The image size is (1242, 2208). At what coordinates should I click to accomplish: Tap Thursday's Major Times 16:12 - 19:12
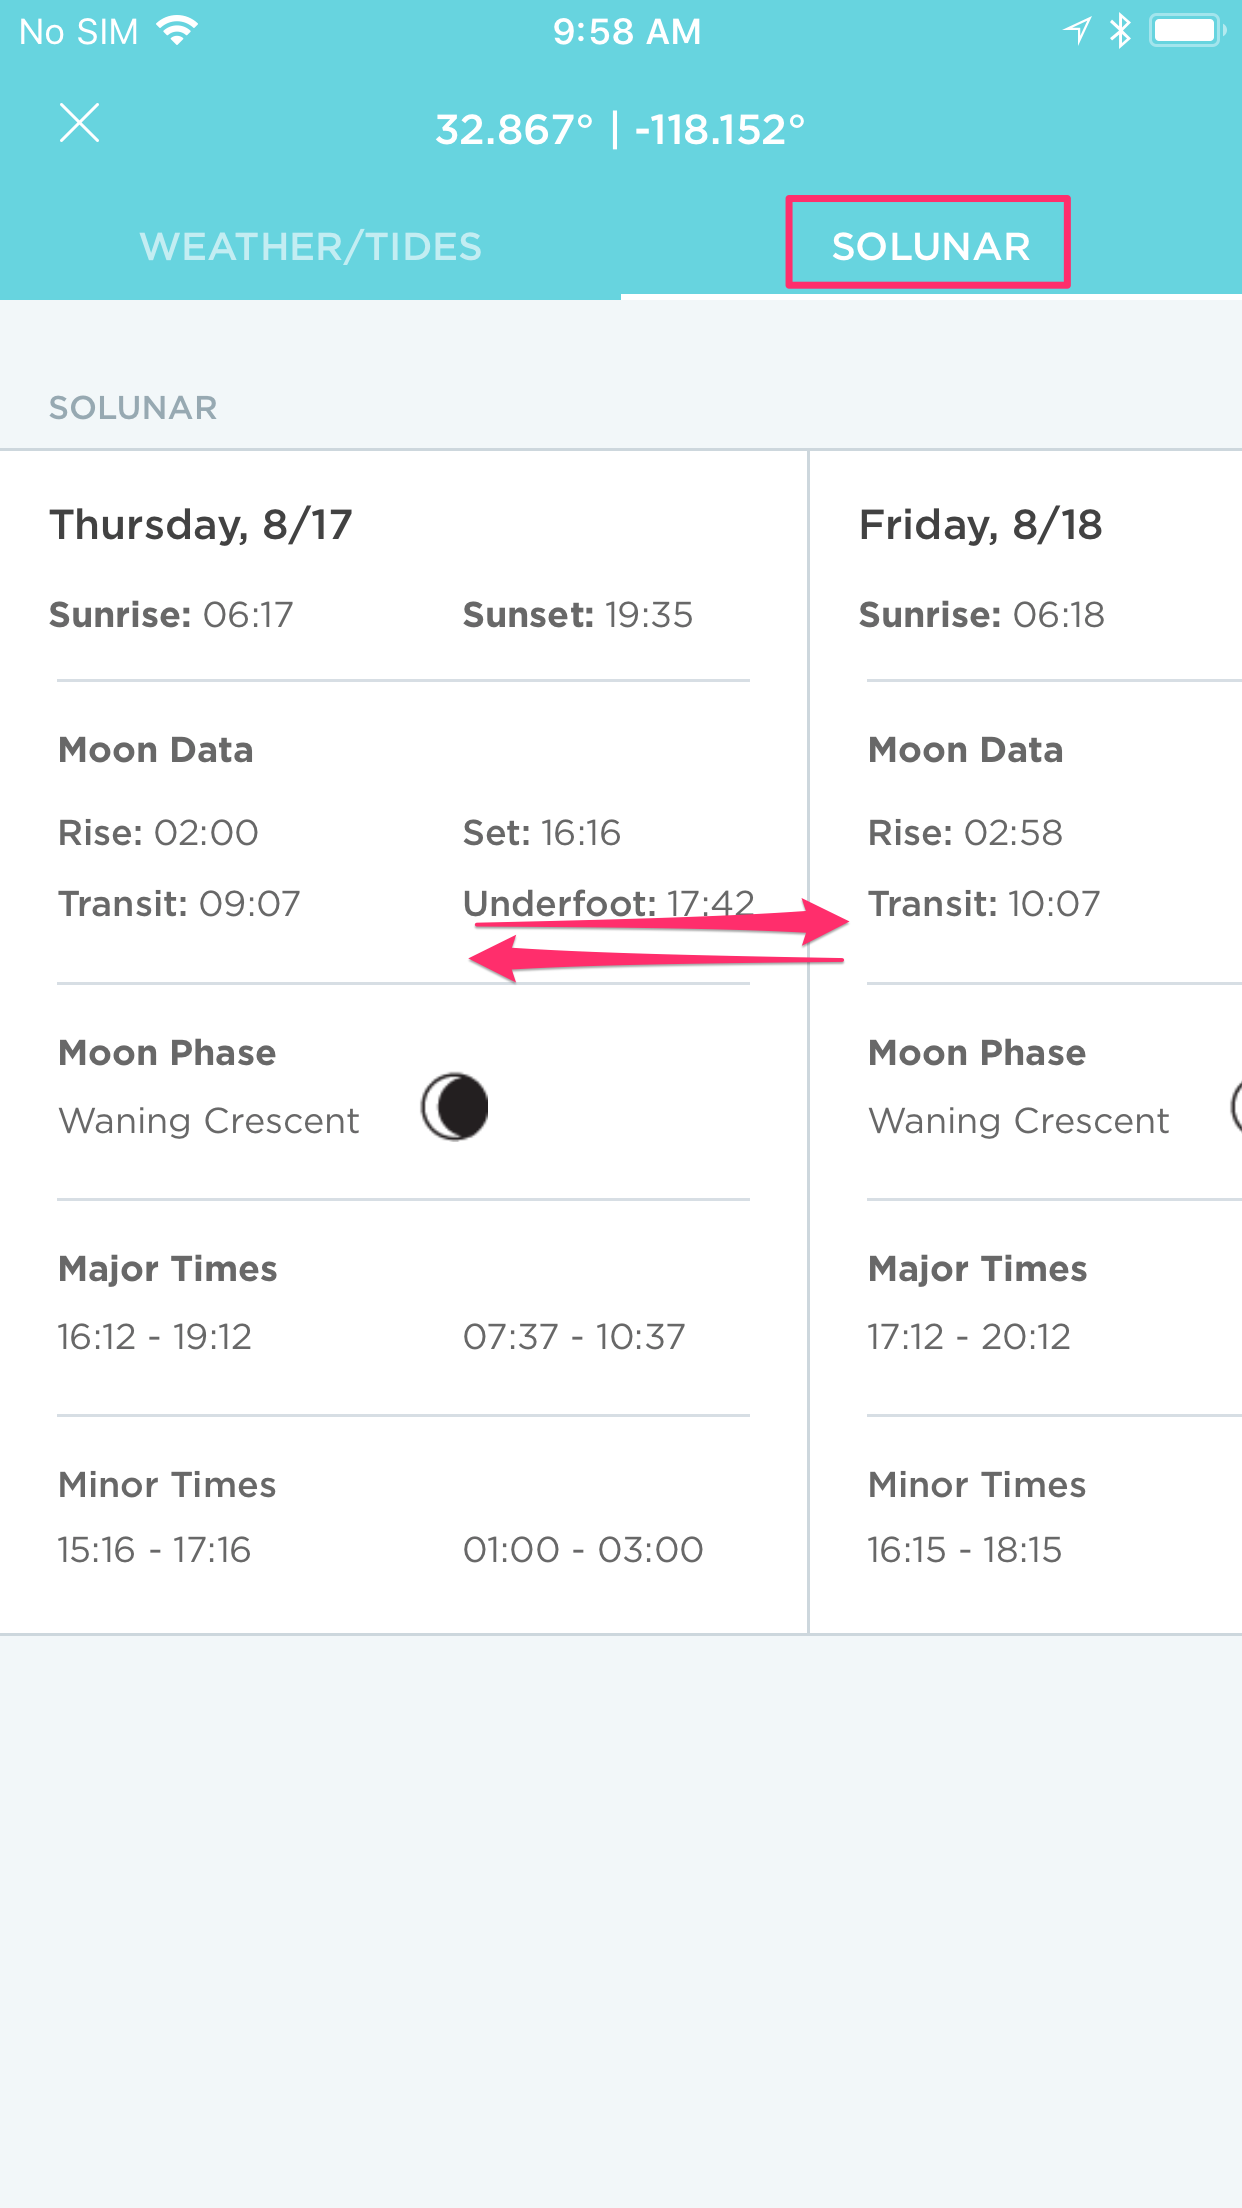tap(155, 1336)
